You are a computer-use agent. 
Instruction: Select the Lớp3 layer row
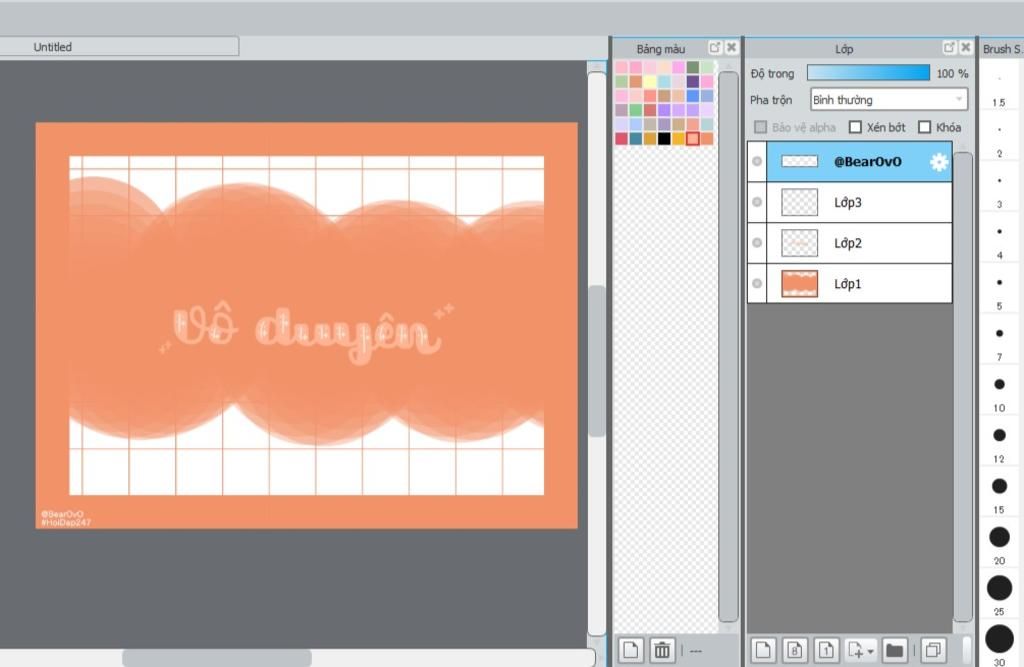(x=850, y=203)
